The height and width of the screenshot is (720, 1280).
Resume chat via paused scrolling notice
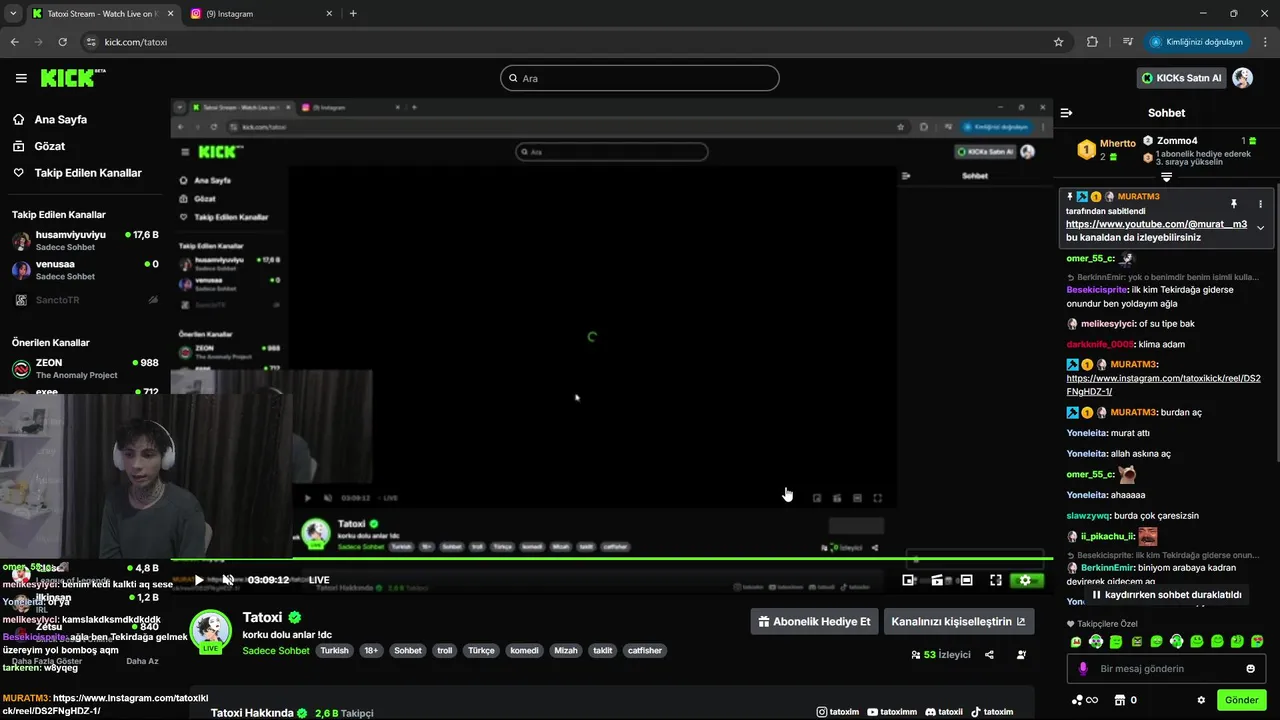click(x=1166, y=594)
